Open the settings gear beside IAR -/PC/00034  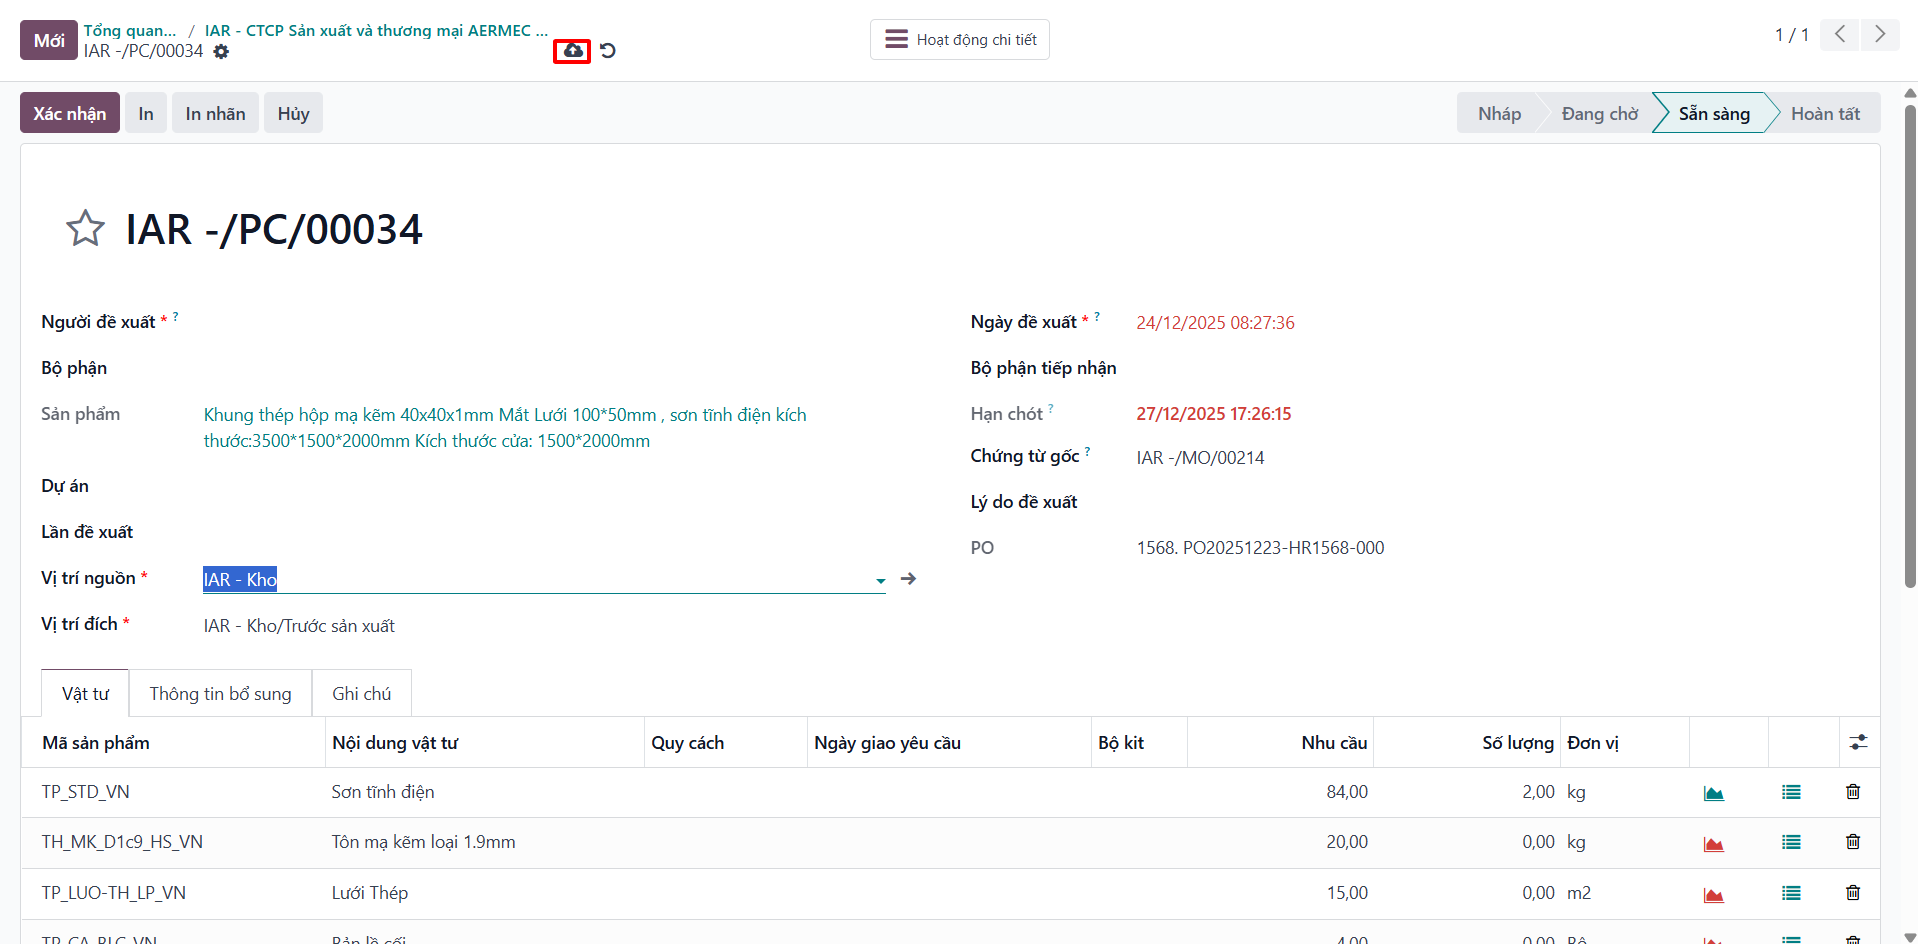click(x=221, y=51)
